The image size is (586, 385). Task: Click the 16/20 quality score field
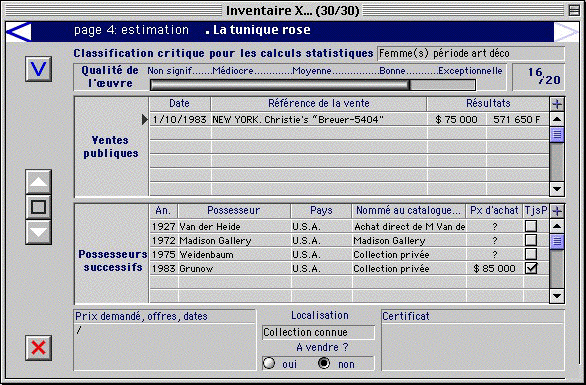pyautogui.click(x=538, y=77)
